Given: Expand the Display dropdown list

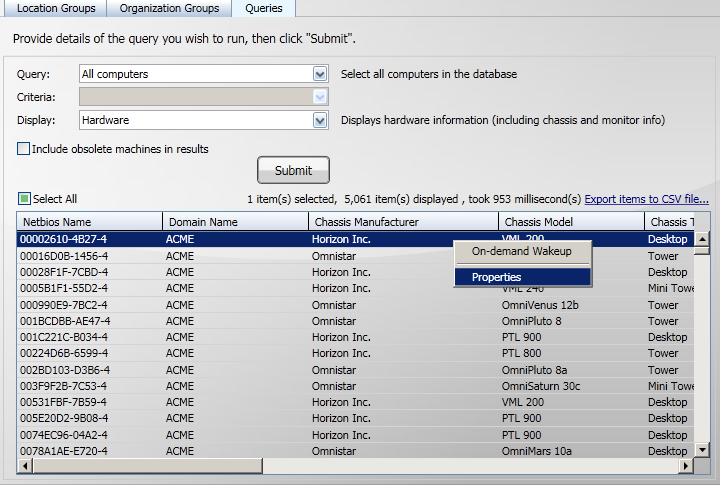Looking at the screenshot, I should (x=320, y=120).
